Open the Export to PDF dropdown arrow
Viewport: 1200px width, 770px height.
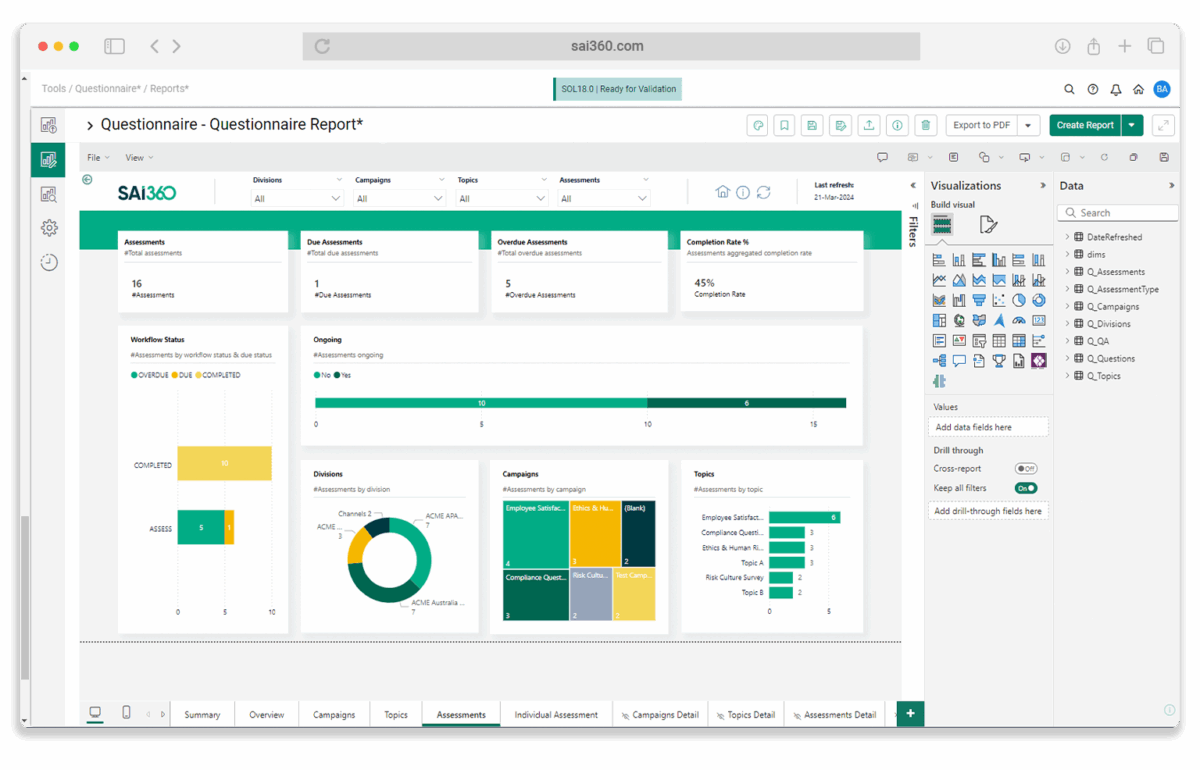[x=1028, y=125]
